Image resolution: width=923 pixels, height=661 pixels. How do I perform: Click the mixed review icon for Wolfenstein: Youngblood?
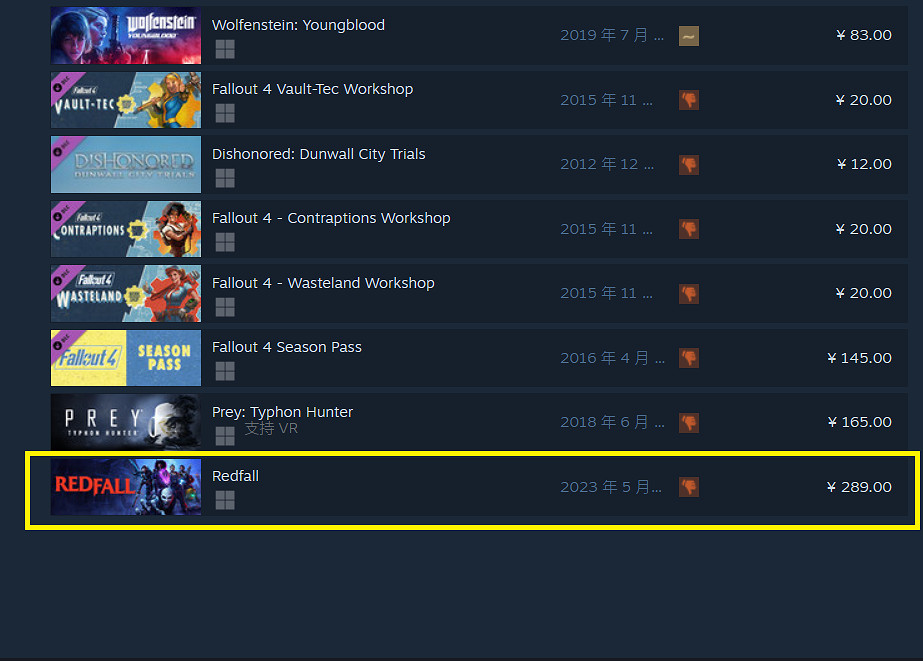pos(689,36)
